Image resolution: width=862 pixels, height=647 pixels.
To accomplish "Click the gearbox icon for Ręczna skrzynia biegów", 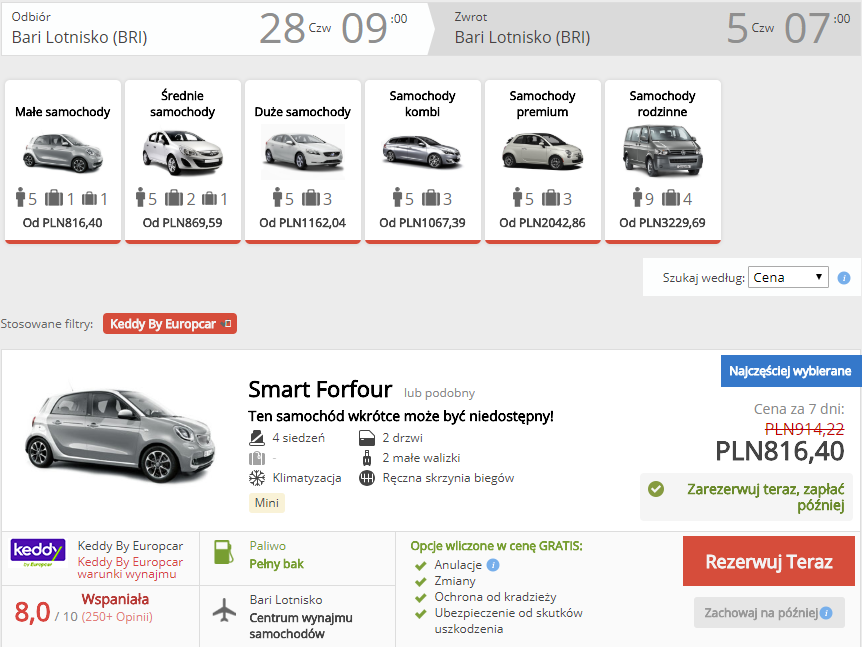I will pyautogui.click(x=367, y=478).
